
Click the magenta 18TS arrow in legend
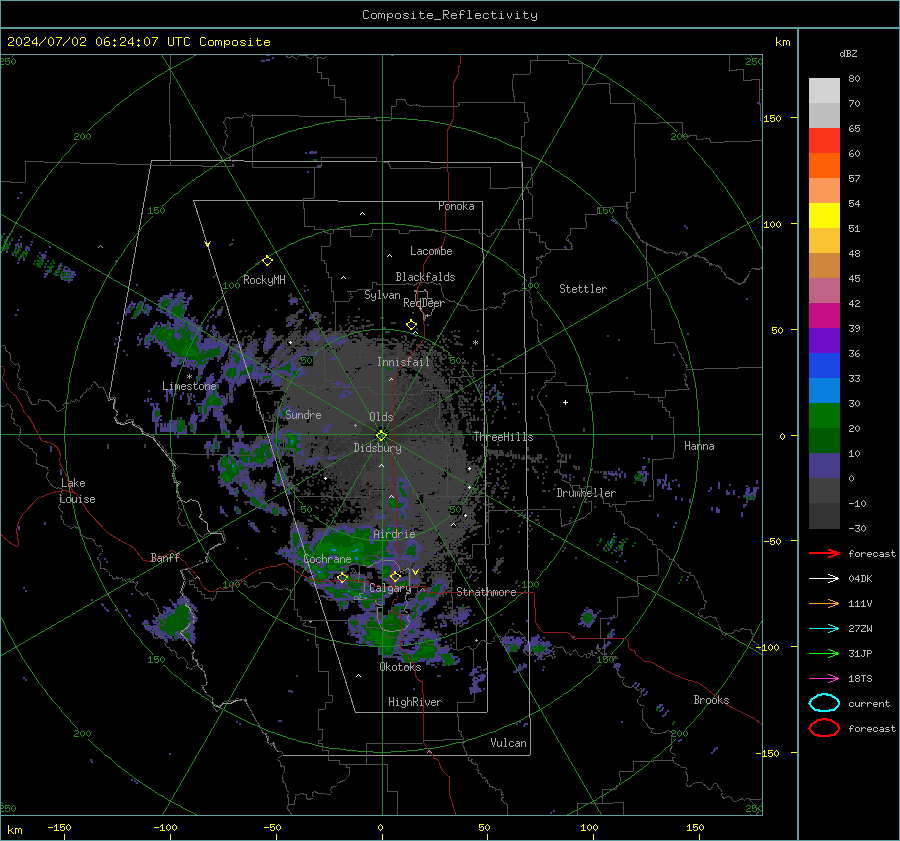click(824, 679)
